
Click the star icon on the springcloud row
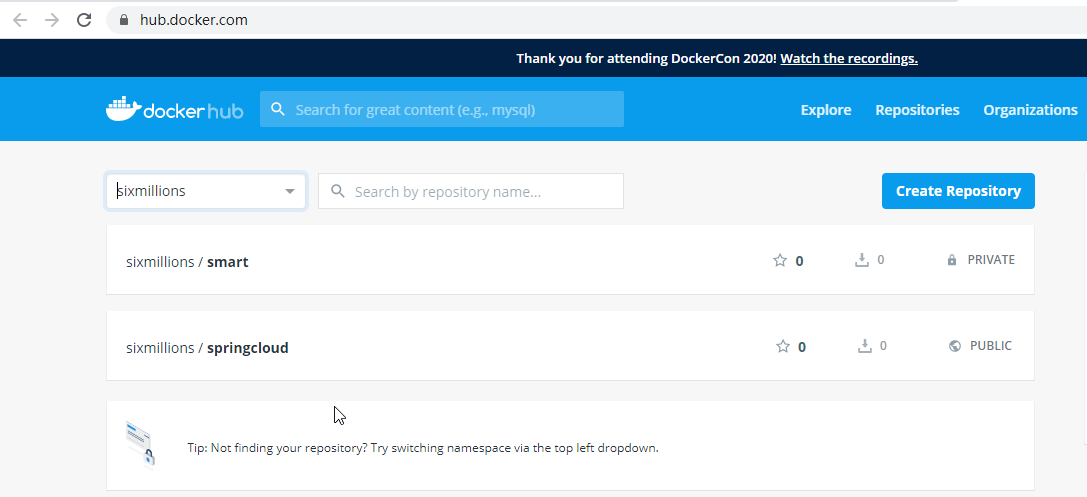(783, 347)
